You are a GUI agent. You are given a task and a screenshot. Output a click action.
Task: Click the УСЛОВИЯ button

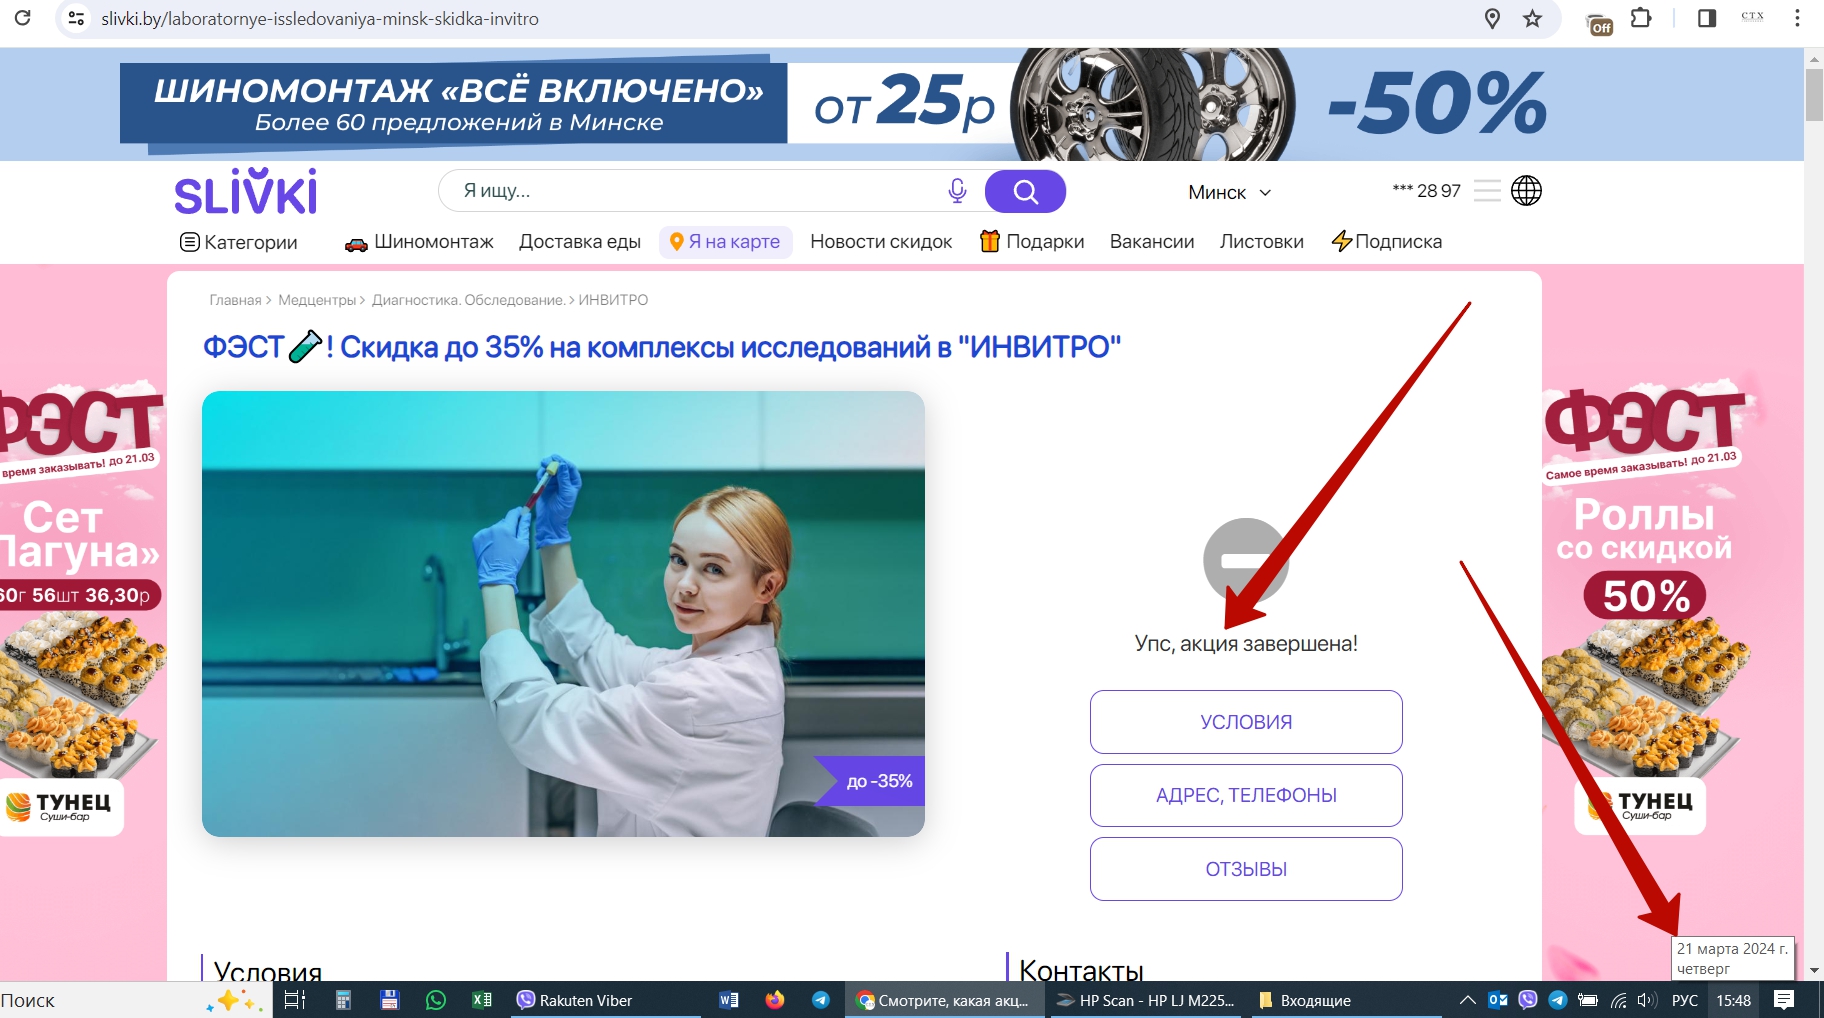coord(1245,722)
